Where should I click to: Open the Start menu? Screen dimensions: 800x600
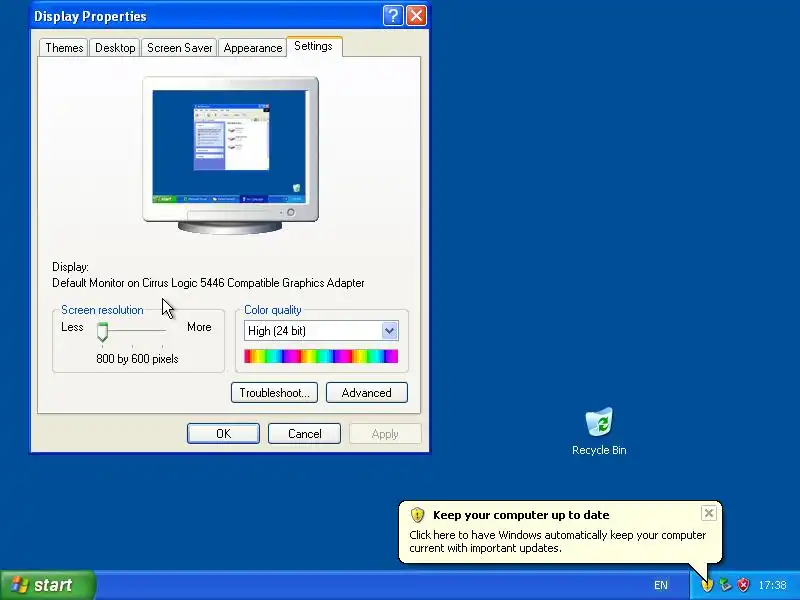[47, 585]
